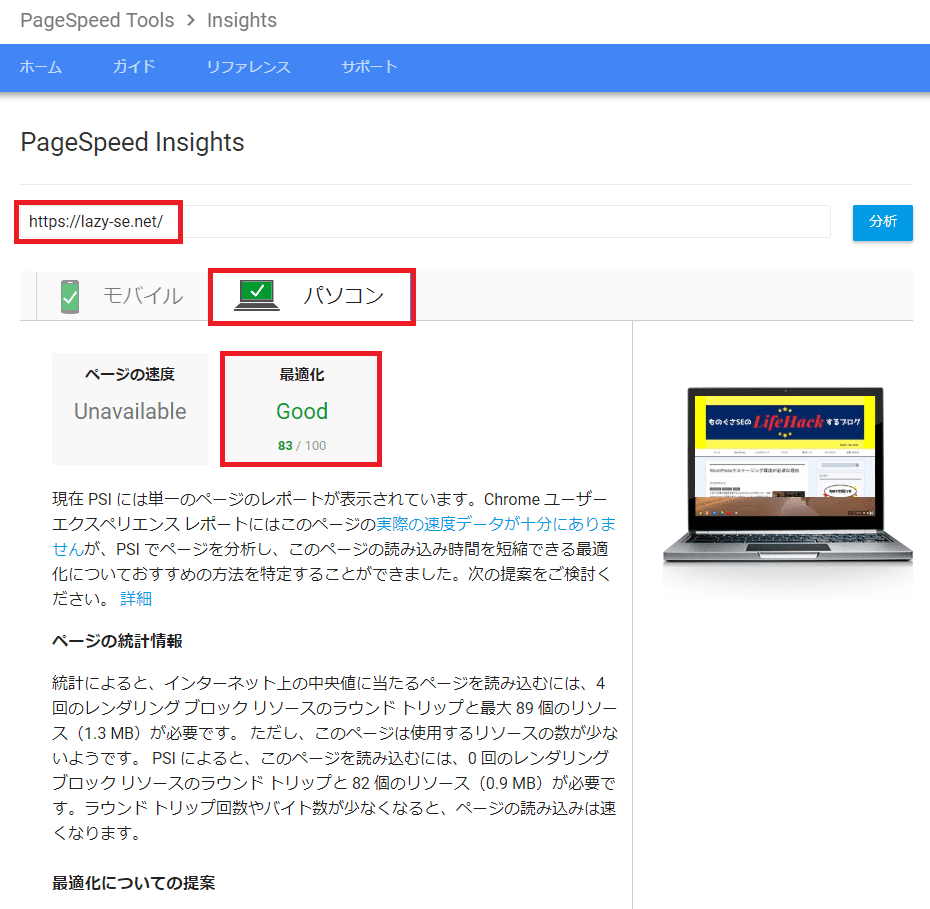Click the laptop website preview thumbnail
The width and height of the screenshot is (930, 909).
pyautogui.click(x=787, y=474)
